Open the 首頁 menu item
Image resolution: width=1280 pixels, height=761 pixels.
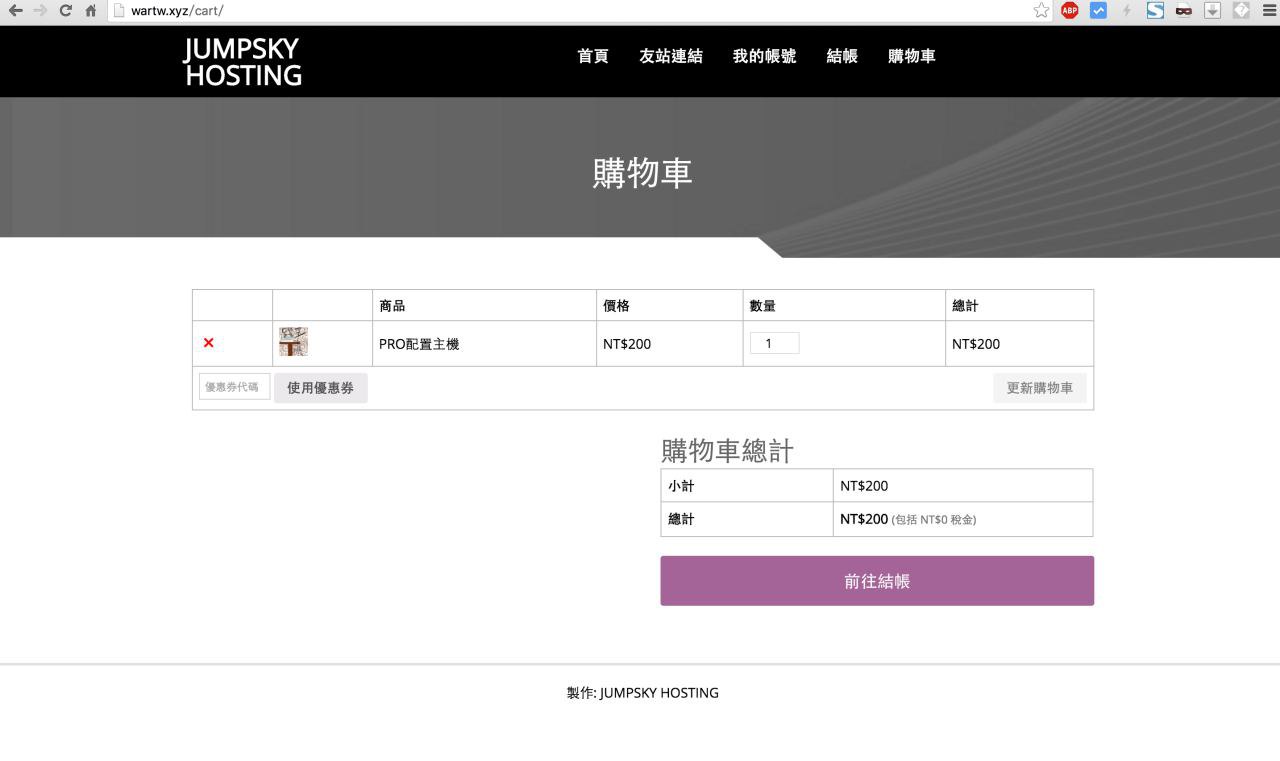[593, 57]
